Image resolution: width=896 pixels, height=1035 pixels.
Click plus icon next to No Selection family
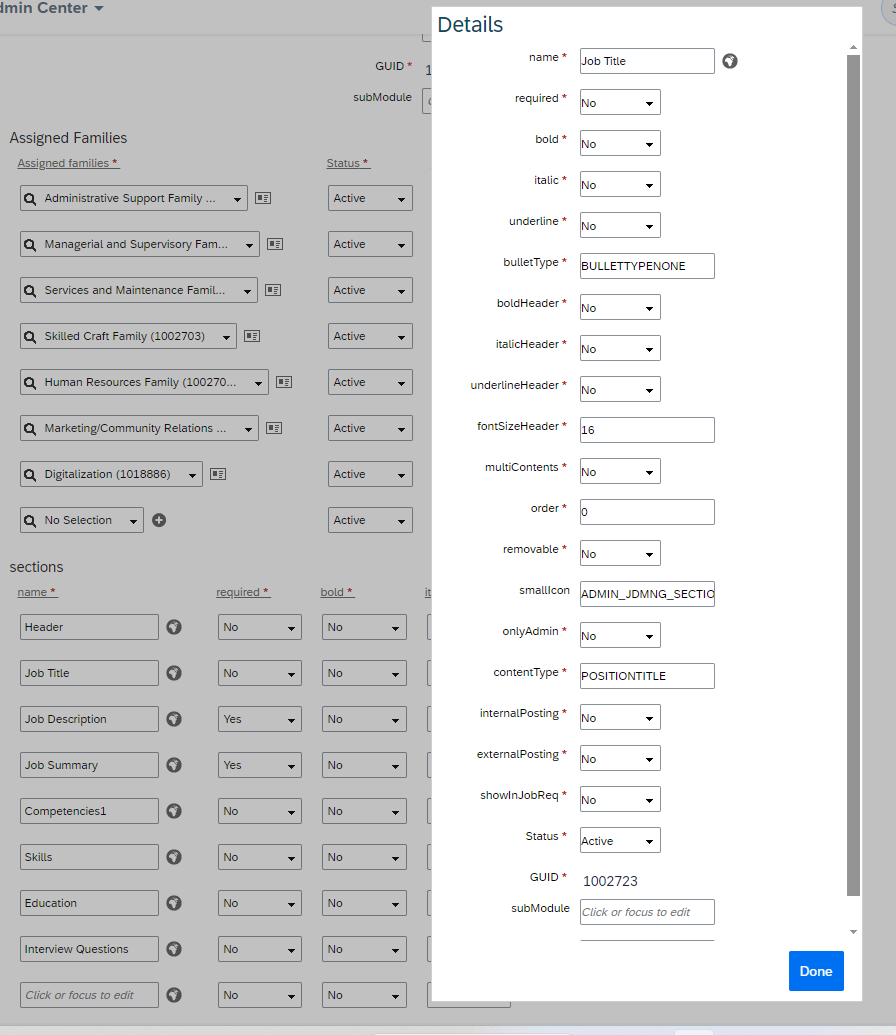159,520
